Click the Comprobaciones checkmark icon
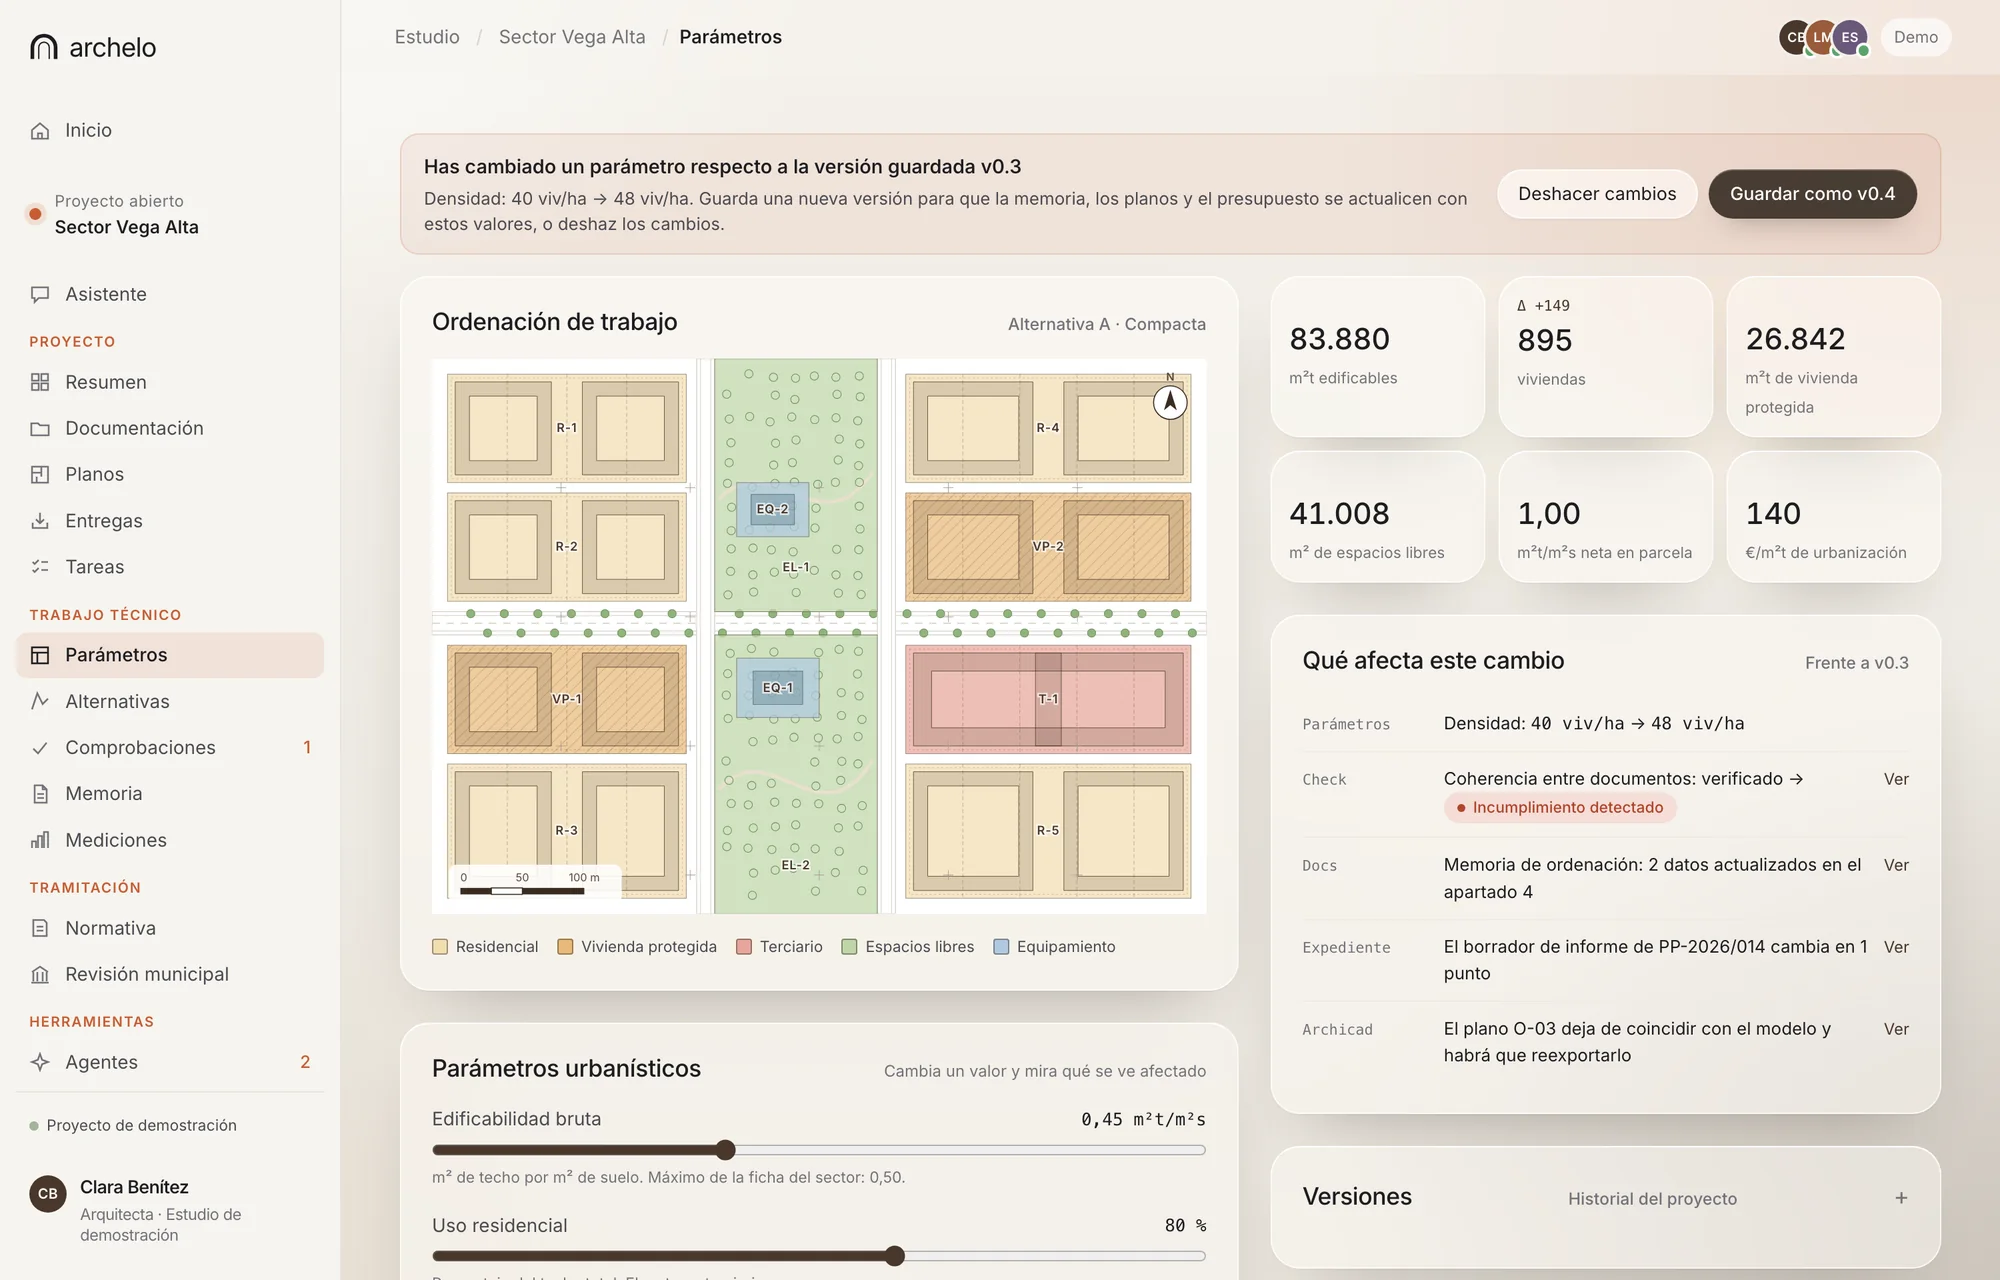The width and height of the screenshot is (2000, 1280). tap(40, 748)
